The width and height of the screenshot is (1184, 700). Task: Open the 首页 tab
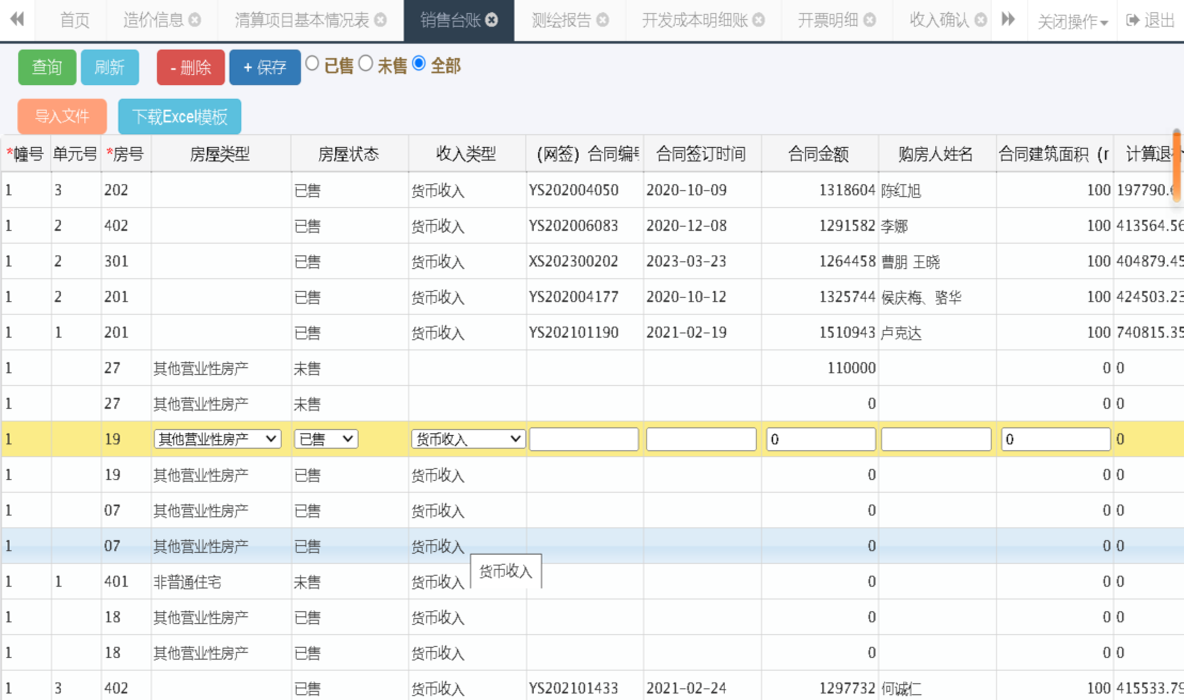(x=74, y=20)
